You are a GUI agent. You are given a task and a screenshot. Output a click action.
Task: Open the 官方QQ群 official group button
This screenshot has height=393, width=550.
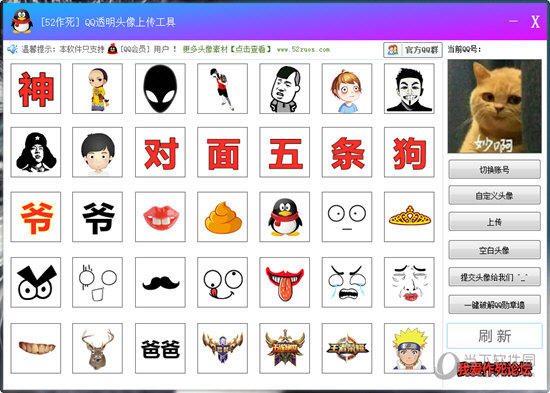pyautogui.click(x=413, y=50)
